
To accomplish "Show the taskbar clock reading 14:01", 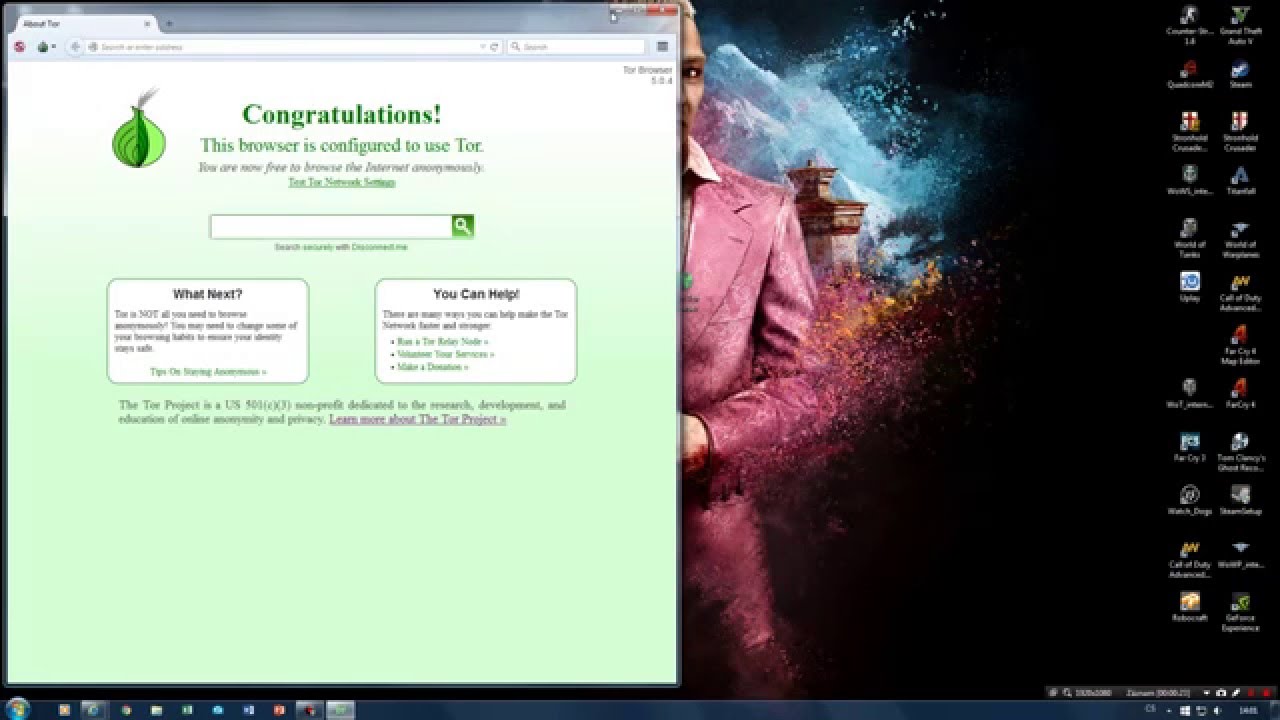I will [1247, 710].
